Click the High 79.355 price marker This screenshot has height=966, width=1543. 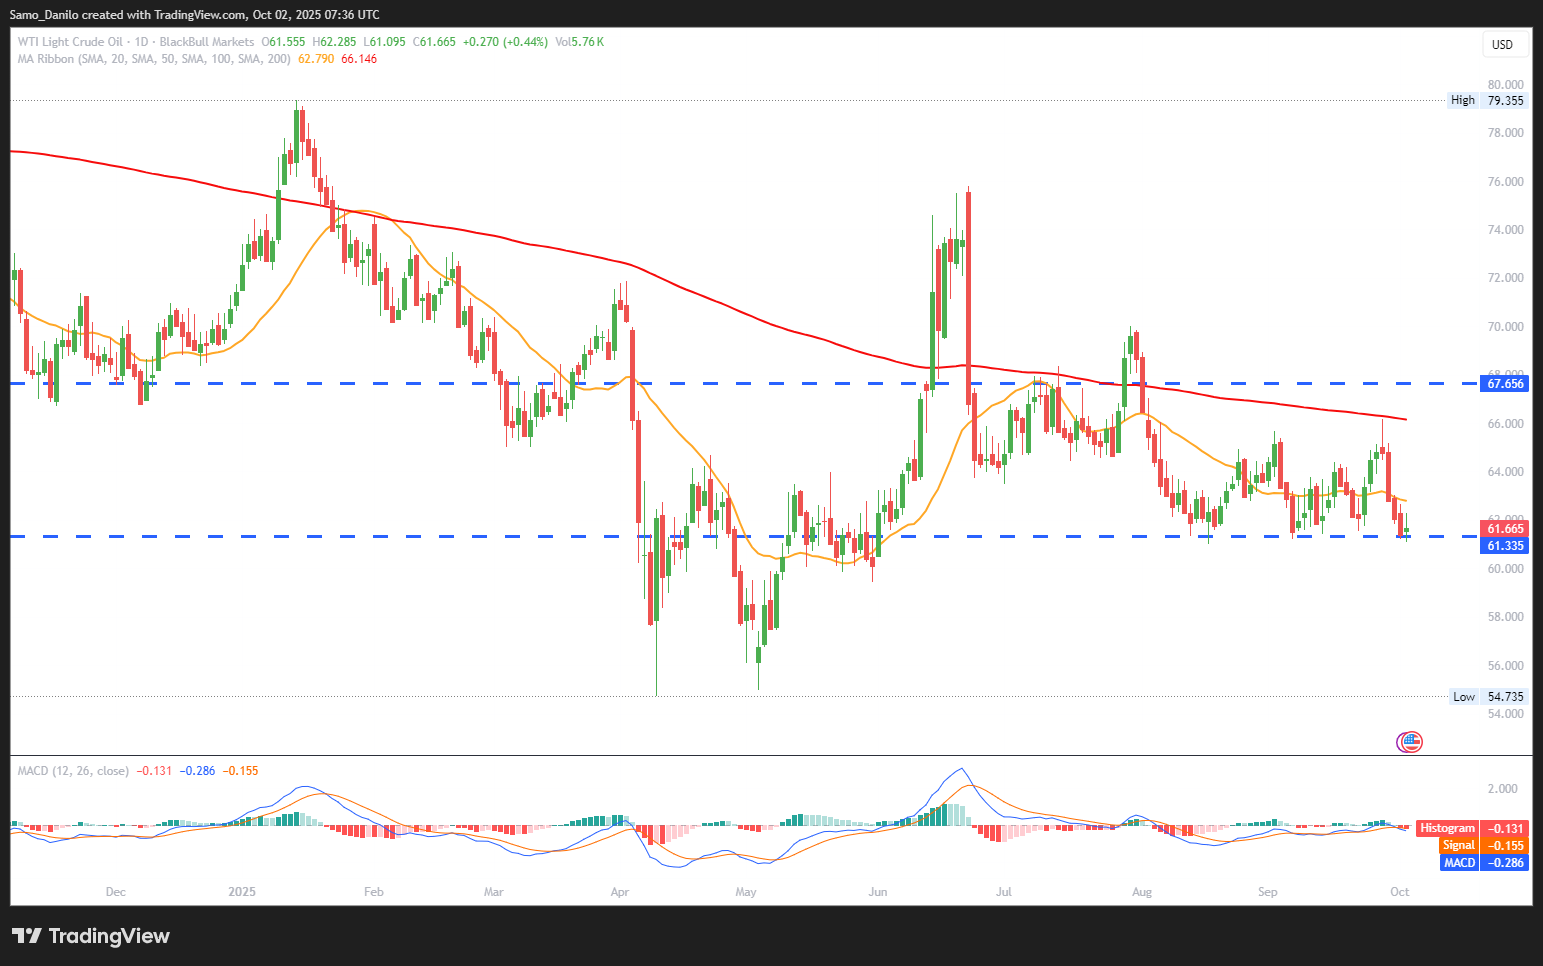1488,100
